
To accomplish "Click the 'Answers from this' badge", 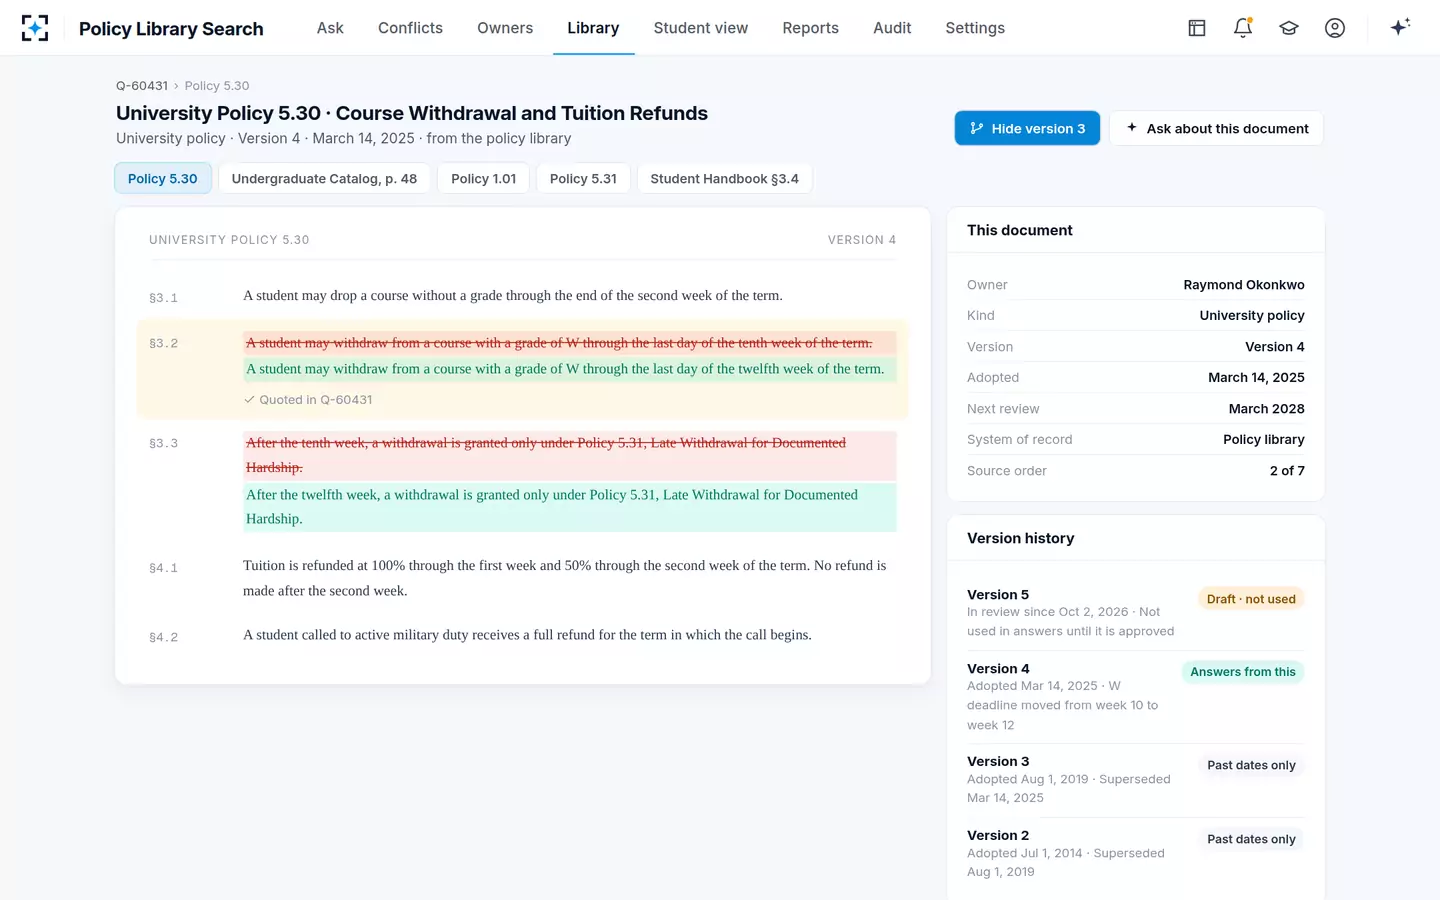I will (1243, 672).
